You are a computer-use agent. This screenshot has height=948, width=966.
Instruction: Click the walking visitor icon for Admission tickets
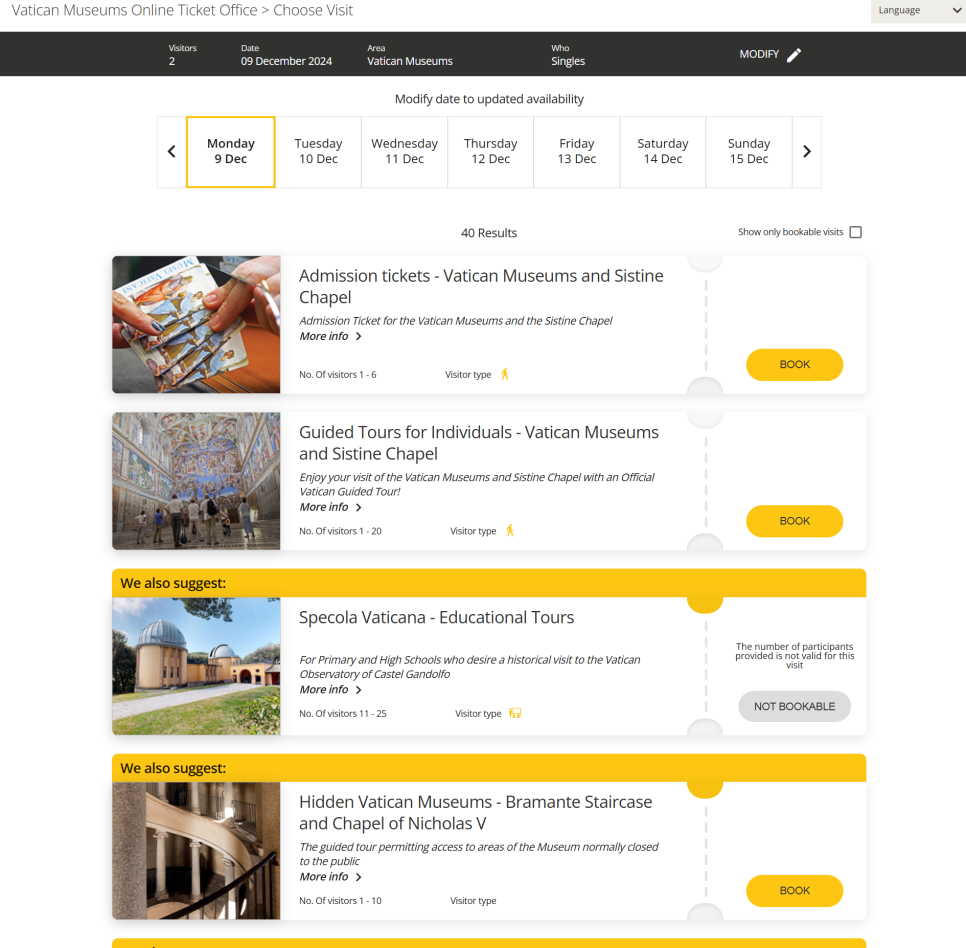tap(505, 374)
